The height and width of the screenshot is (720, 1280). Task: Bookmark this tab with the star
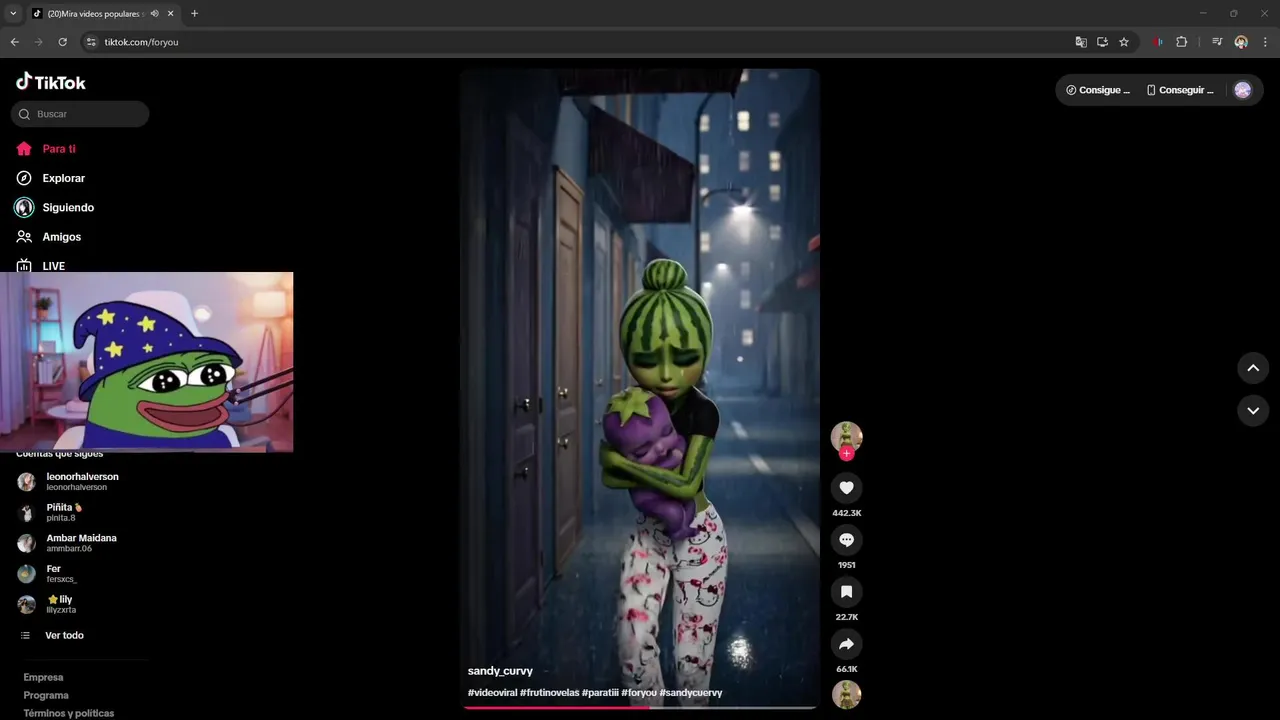pyautogui.click(x=1124, y=42)
